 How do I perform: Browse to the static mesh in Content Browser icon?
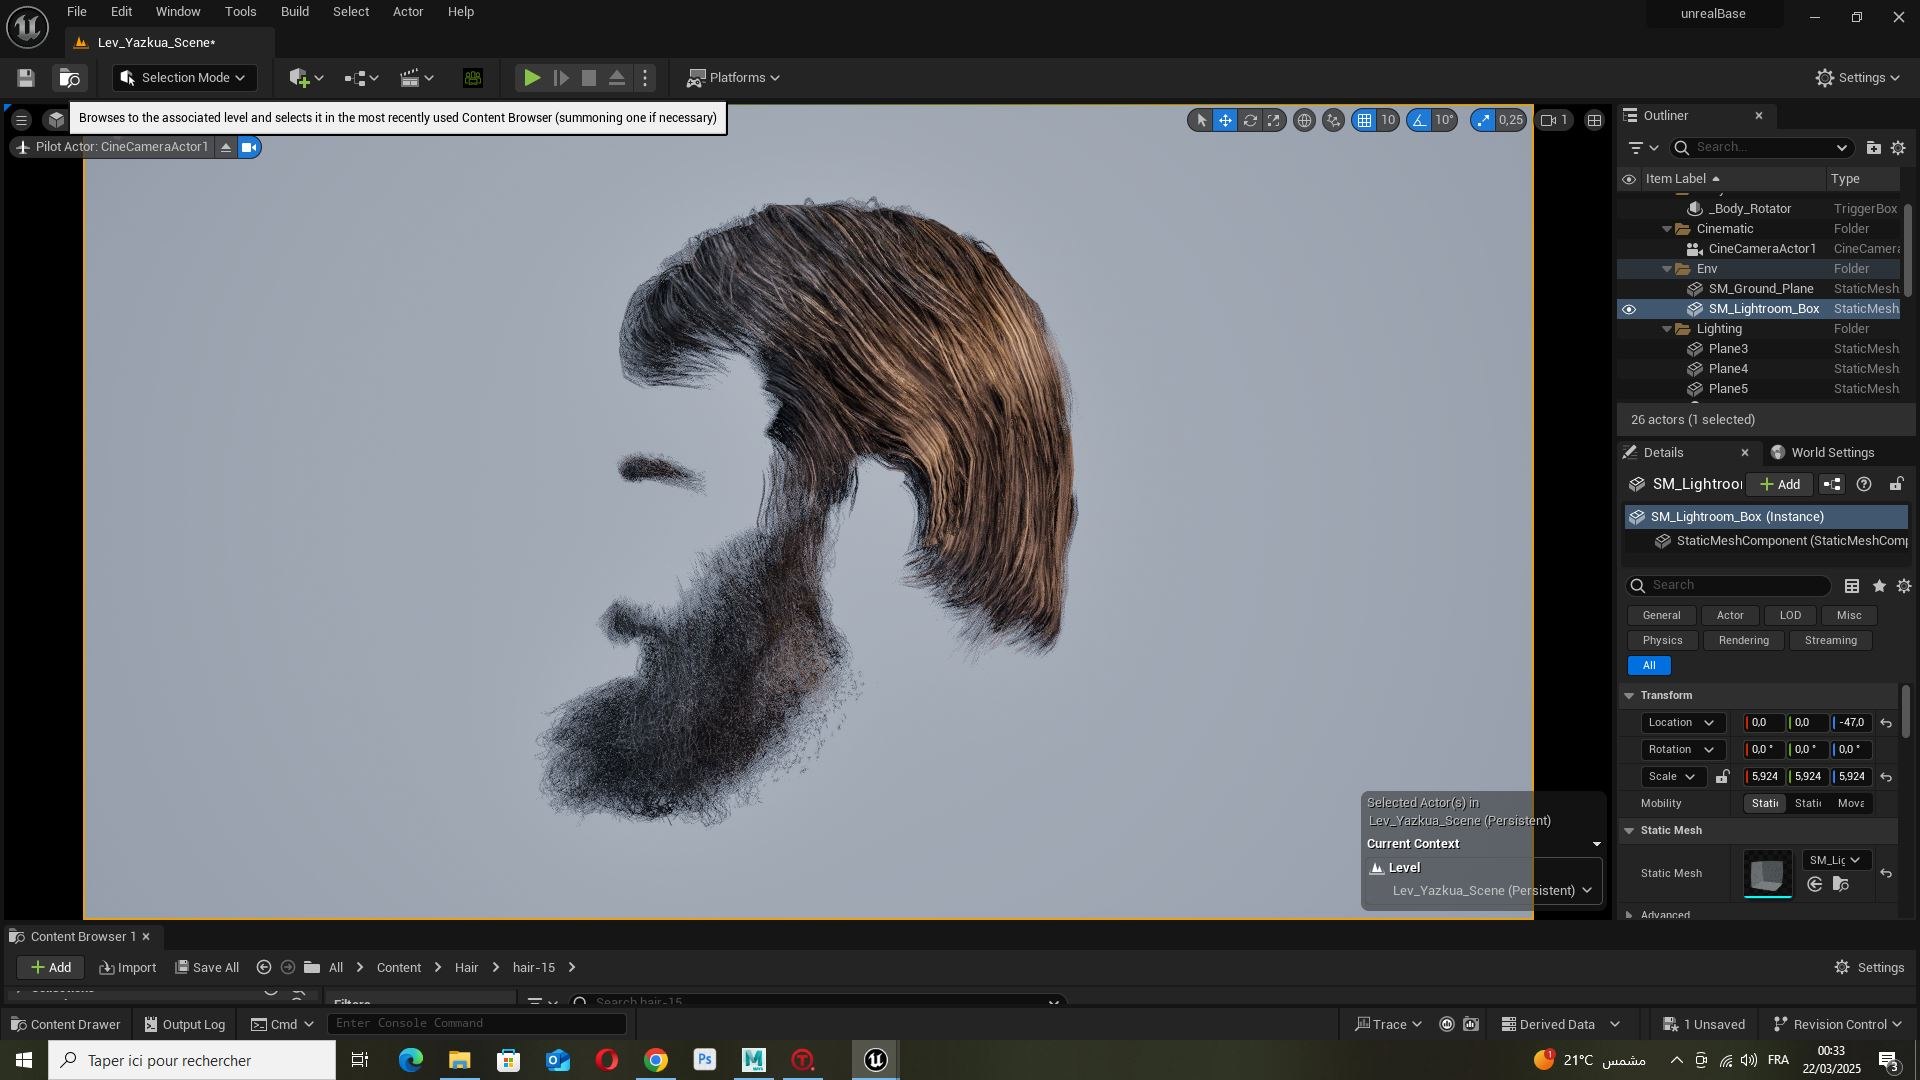1840,885
